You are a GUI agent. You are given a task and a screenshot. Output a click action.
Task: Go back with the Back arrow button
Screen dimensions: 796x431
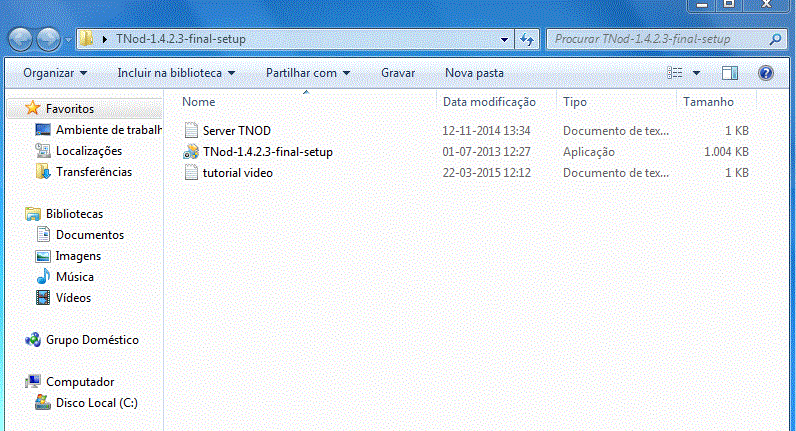20,39
